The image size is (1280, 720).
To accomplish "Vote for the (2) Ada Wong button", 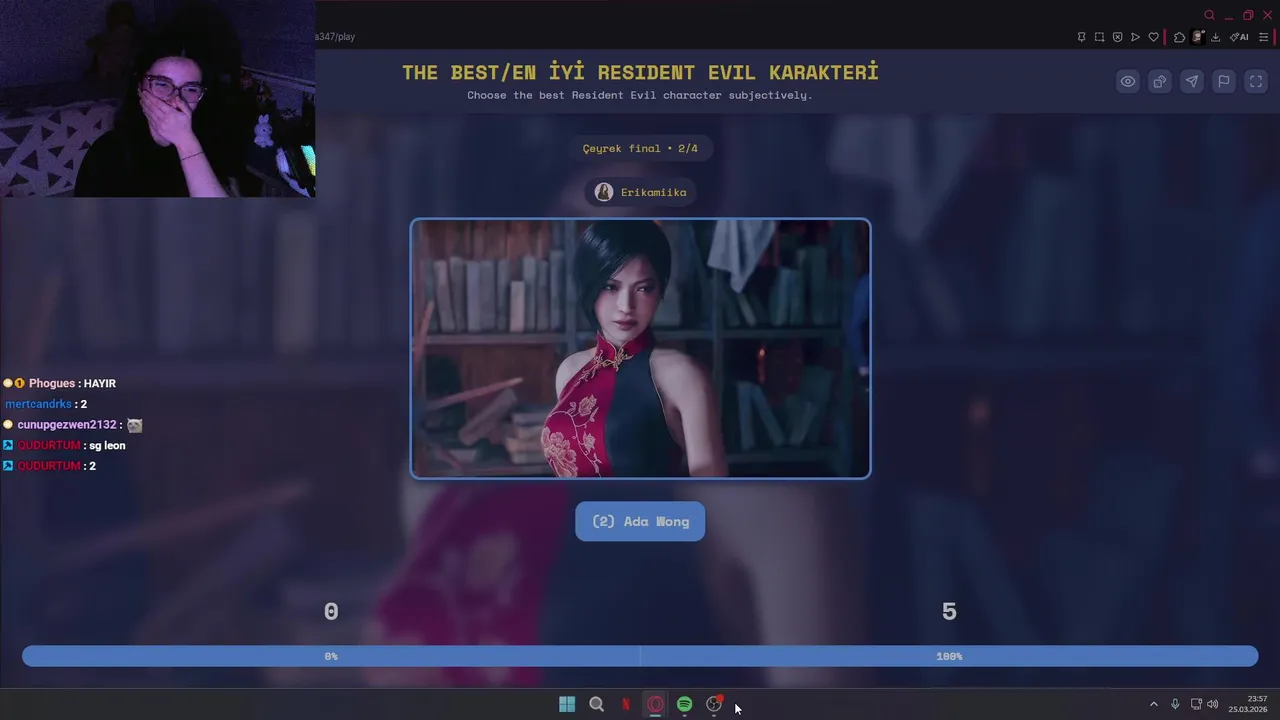I will pos(640,521).
